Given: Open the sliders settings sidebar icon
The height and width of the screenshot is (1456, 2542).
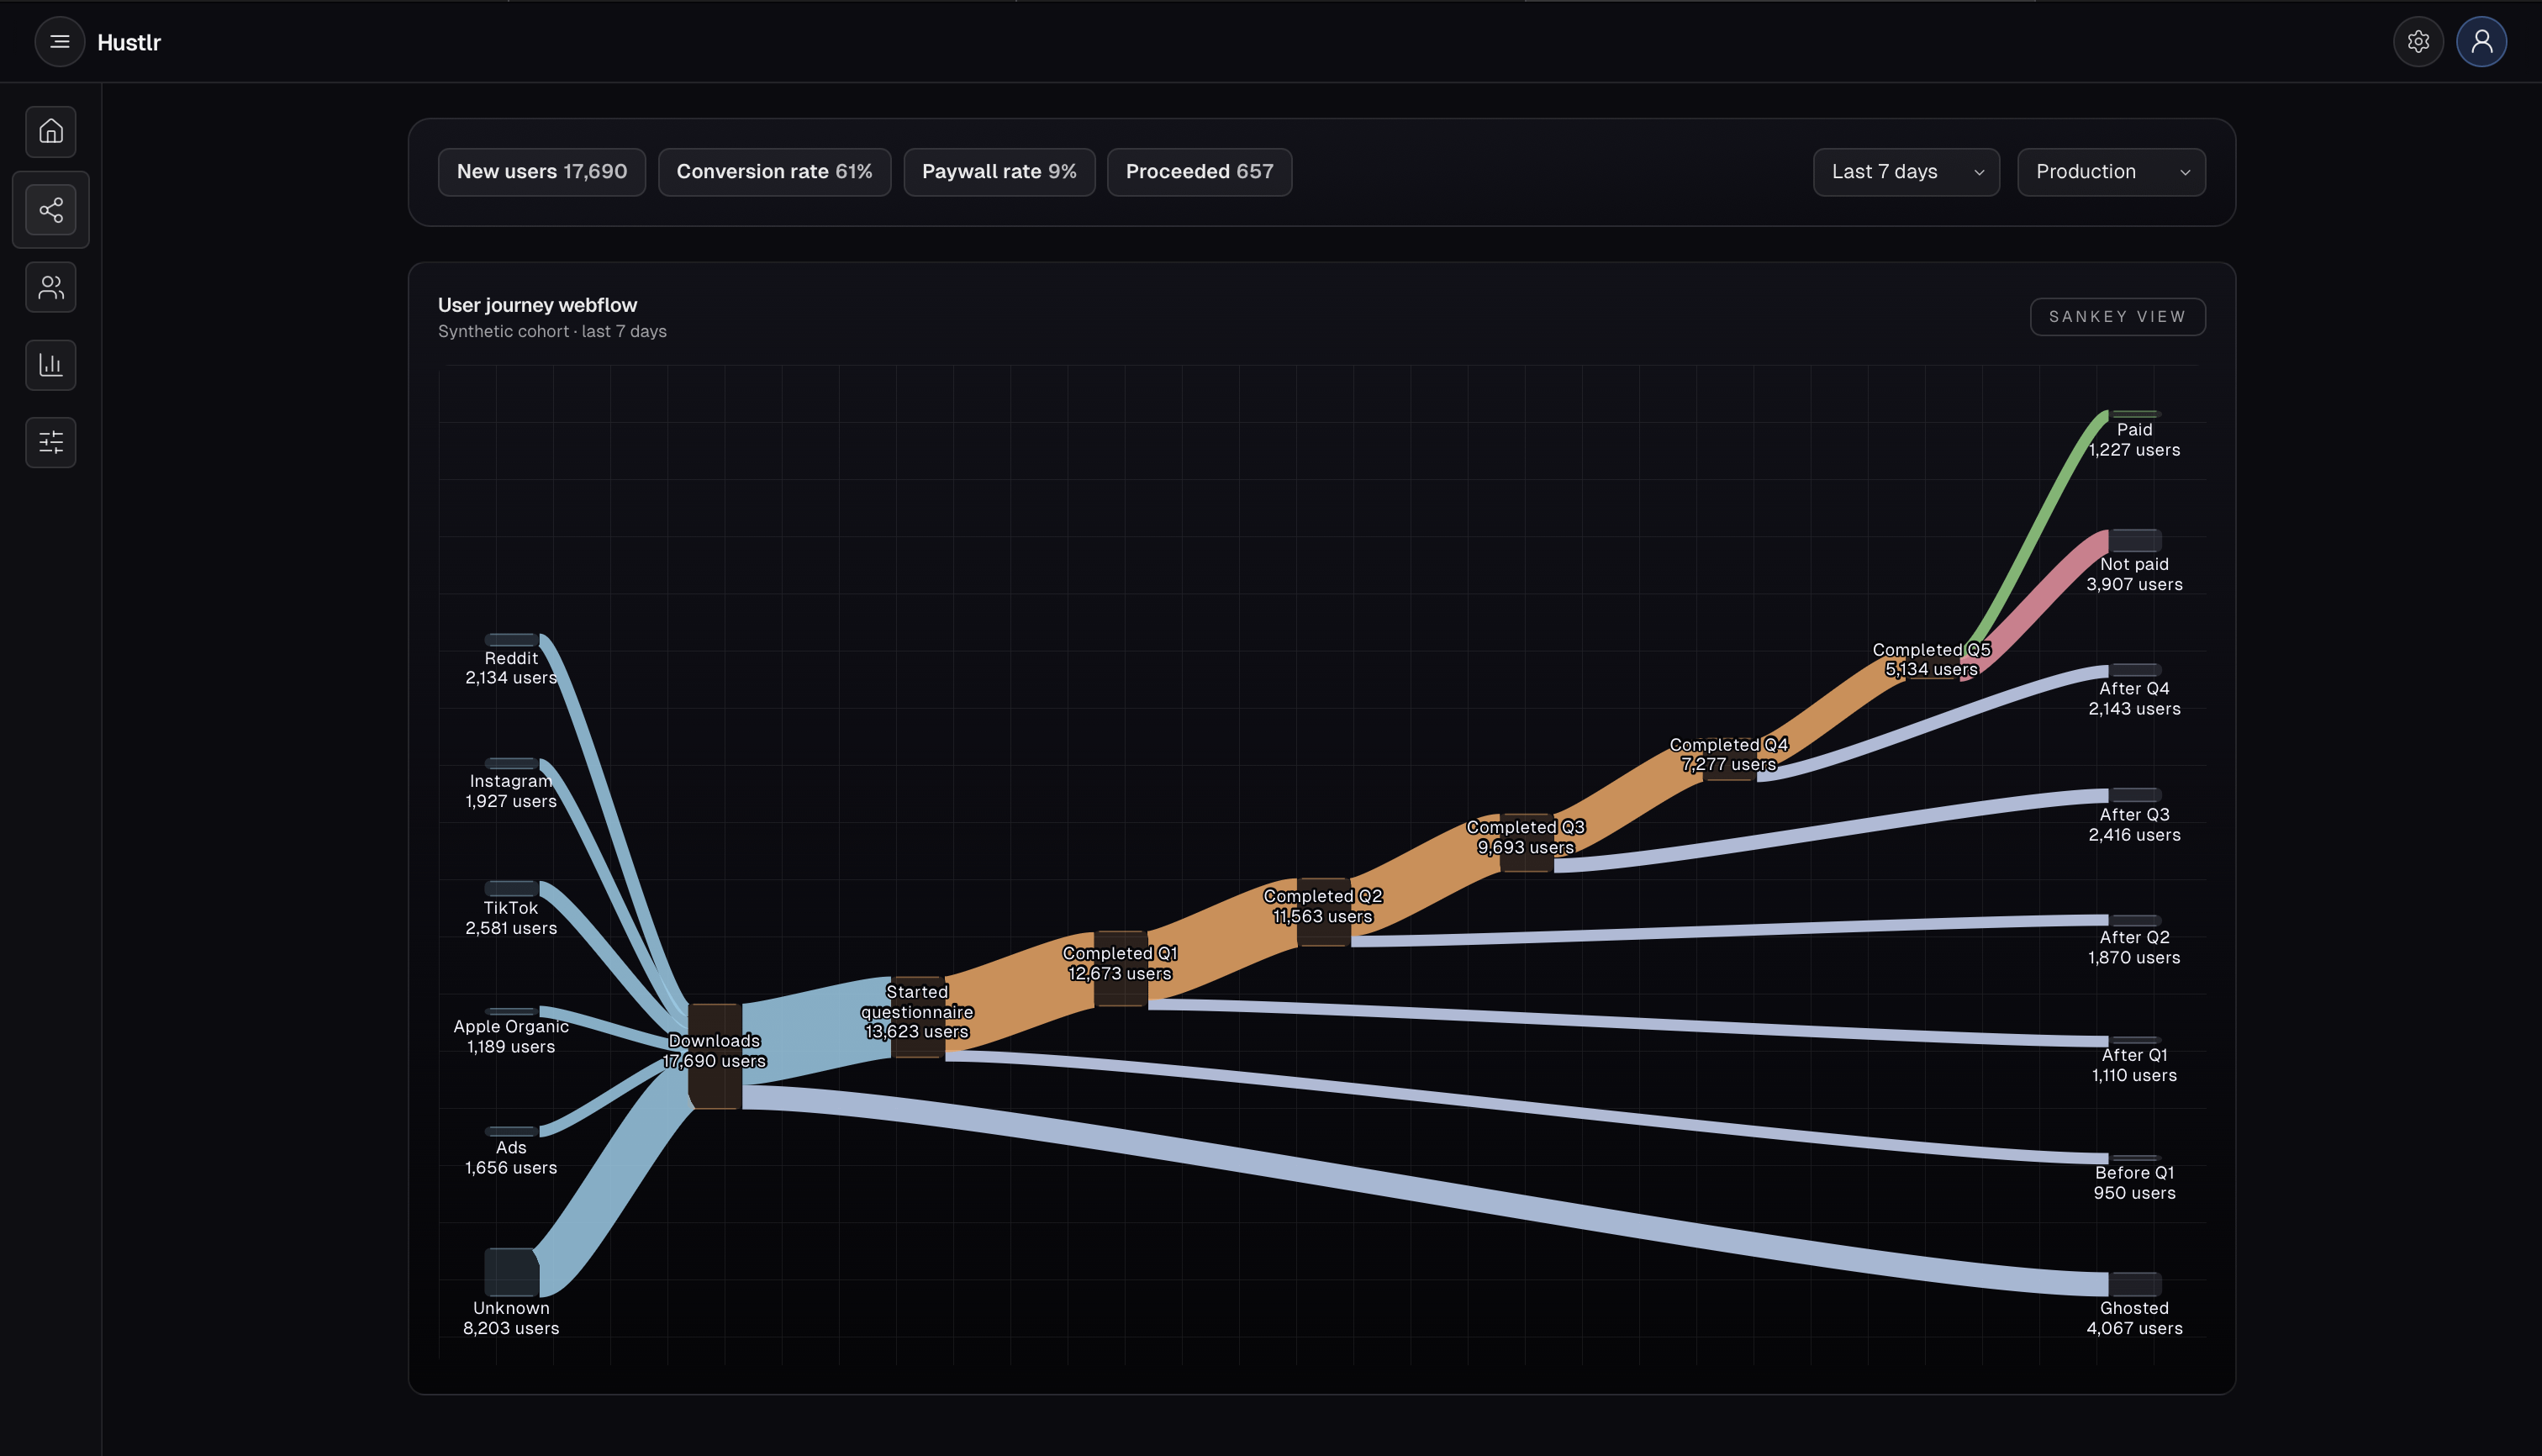Looking at the screenshot, I should 51,442.
